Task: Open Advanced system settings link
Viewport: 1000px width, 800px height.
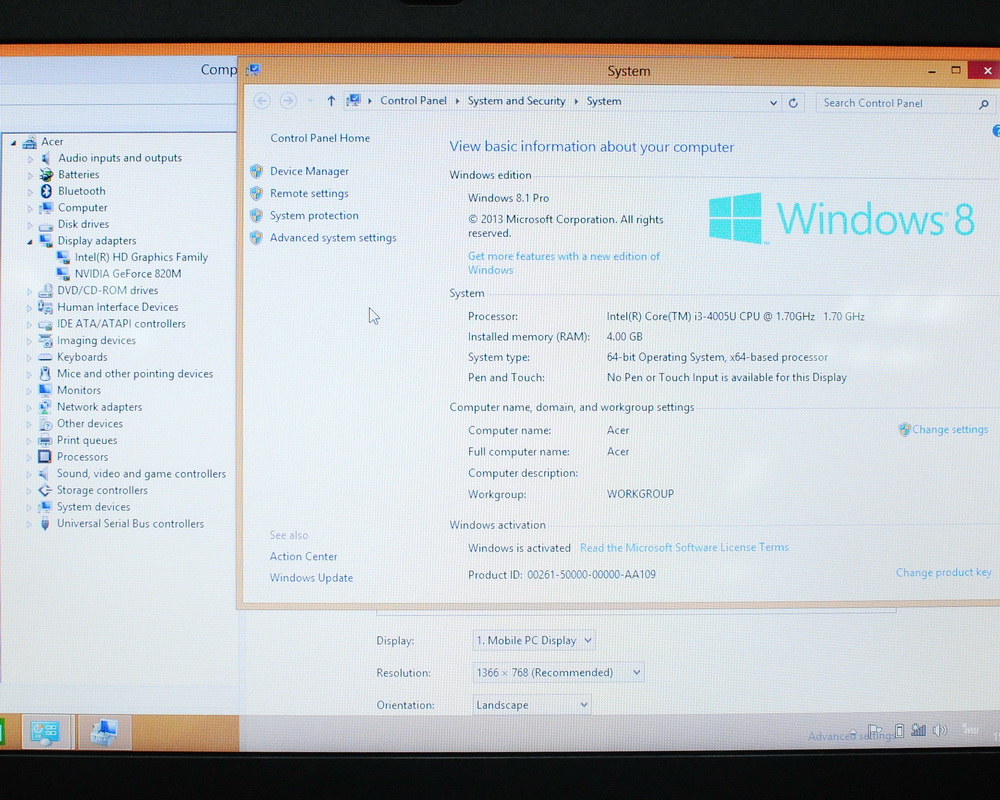Action: click(x=333, y=238)
